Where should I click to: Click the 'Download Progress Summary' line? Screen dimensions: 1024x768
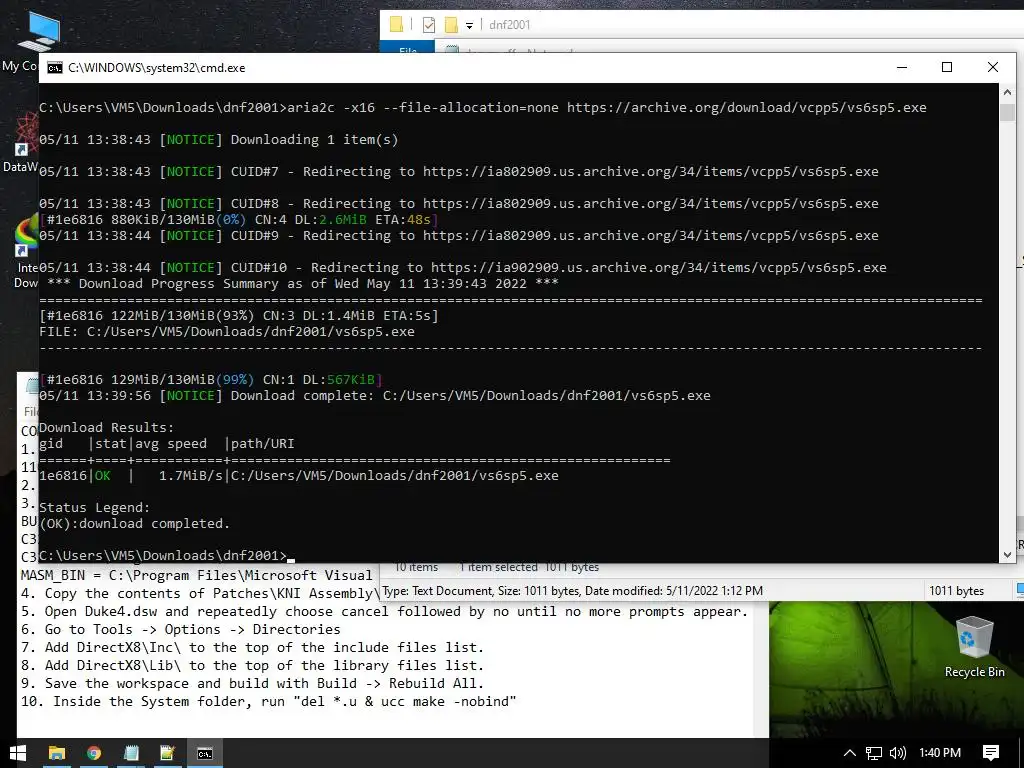[x=303, y=283]
